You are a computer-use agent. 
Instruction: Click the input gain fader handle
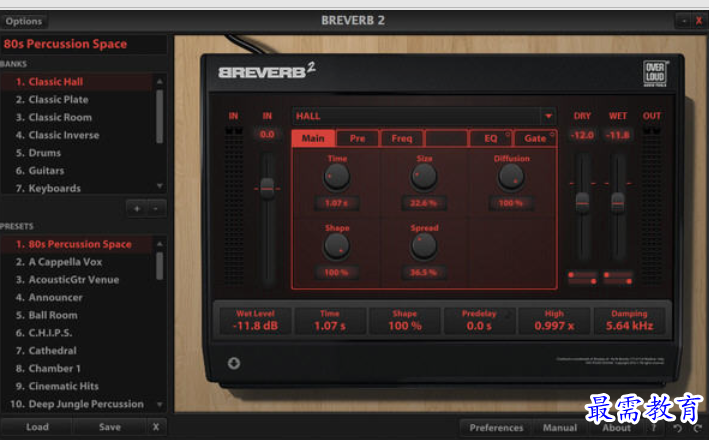pyautogui.click(x=267, y=188)
